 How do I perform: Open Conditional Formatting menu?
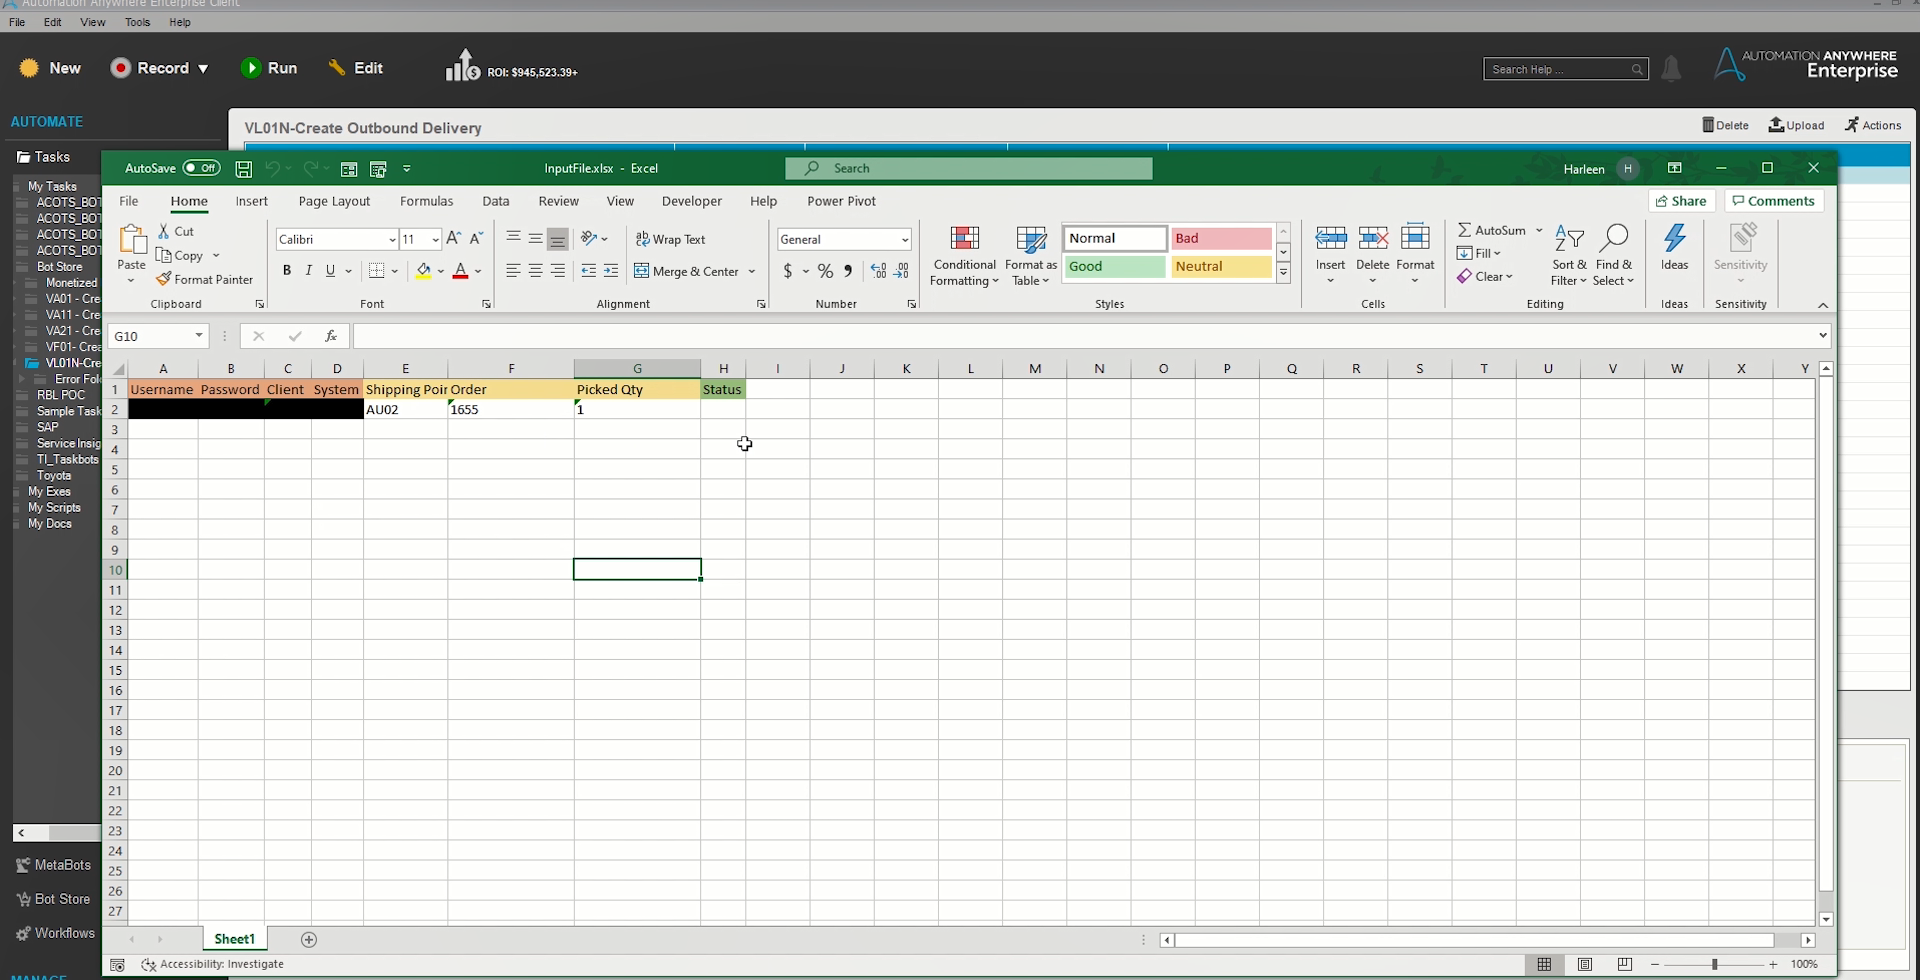[964, 257]
